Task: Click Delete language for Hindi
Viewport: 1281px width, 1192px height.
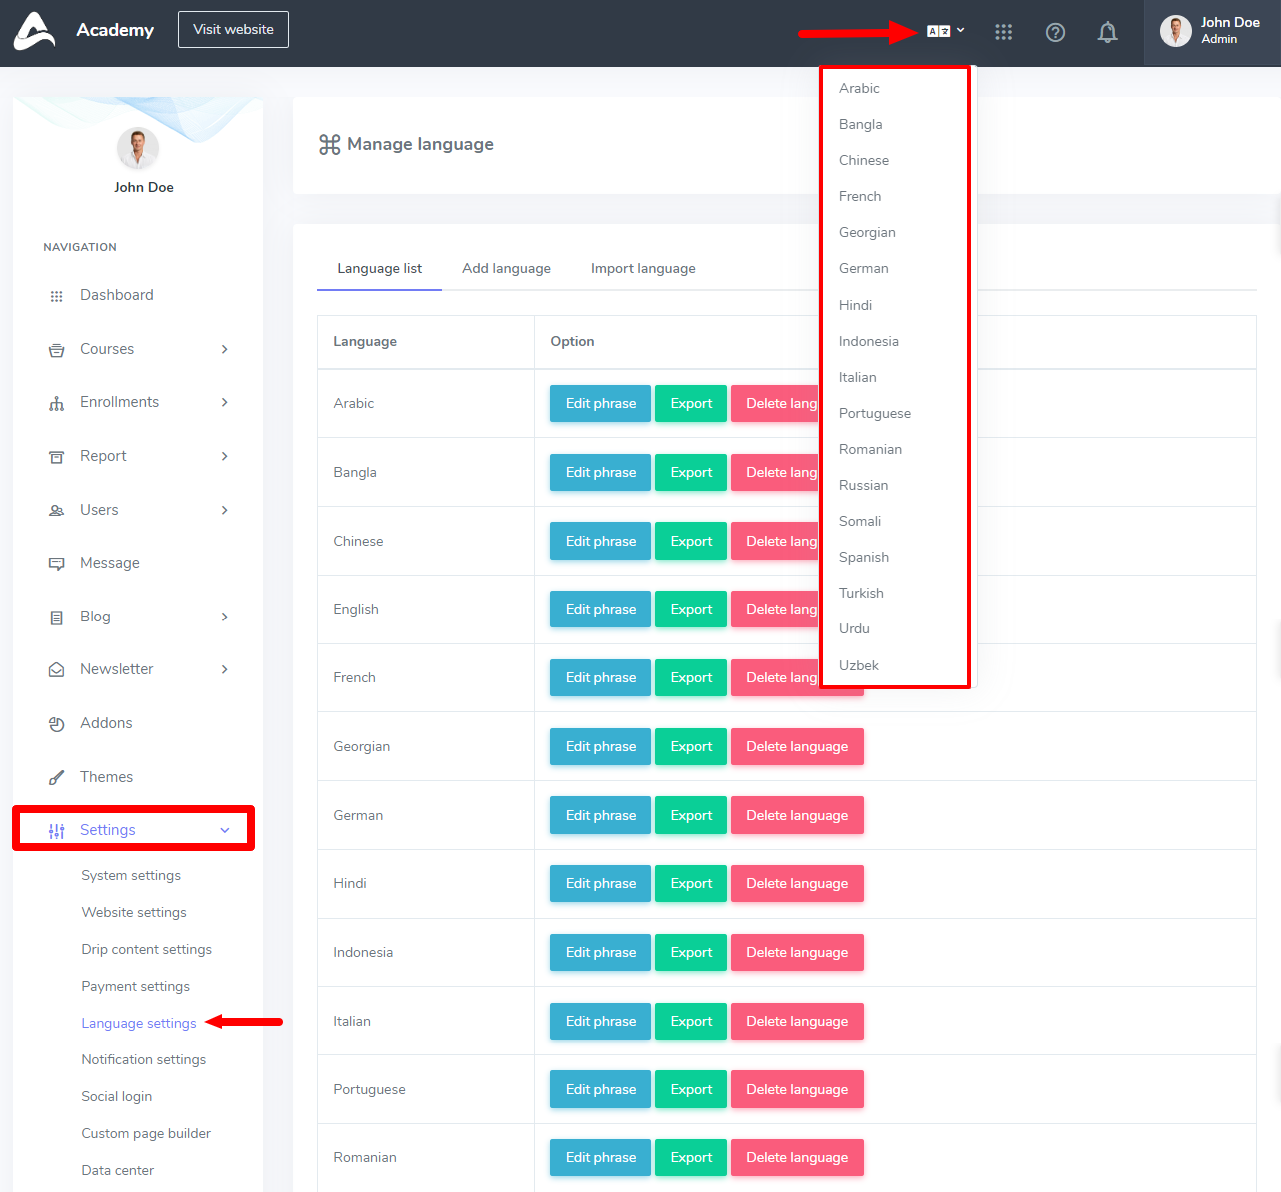Action: tap(797, 883)
